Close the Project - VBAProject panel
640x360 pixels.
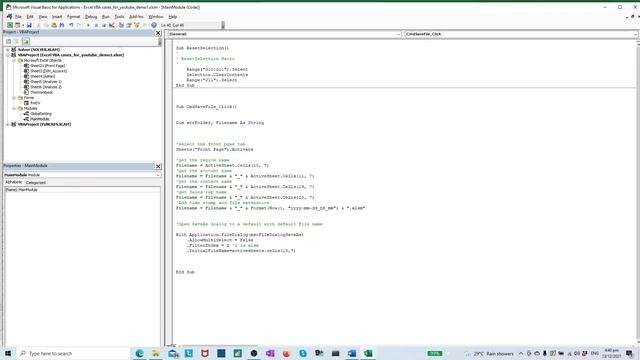tap(158, 33)
